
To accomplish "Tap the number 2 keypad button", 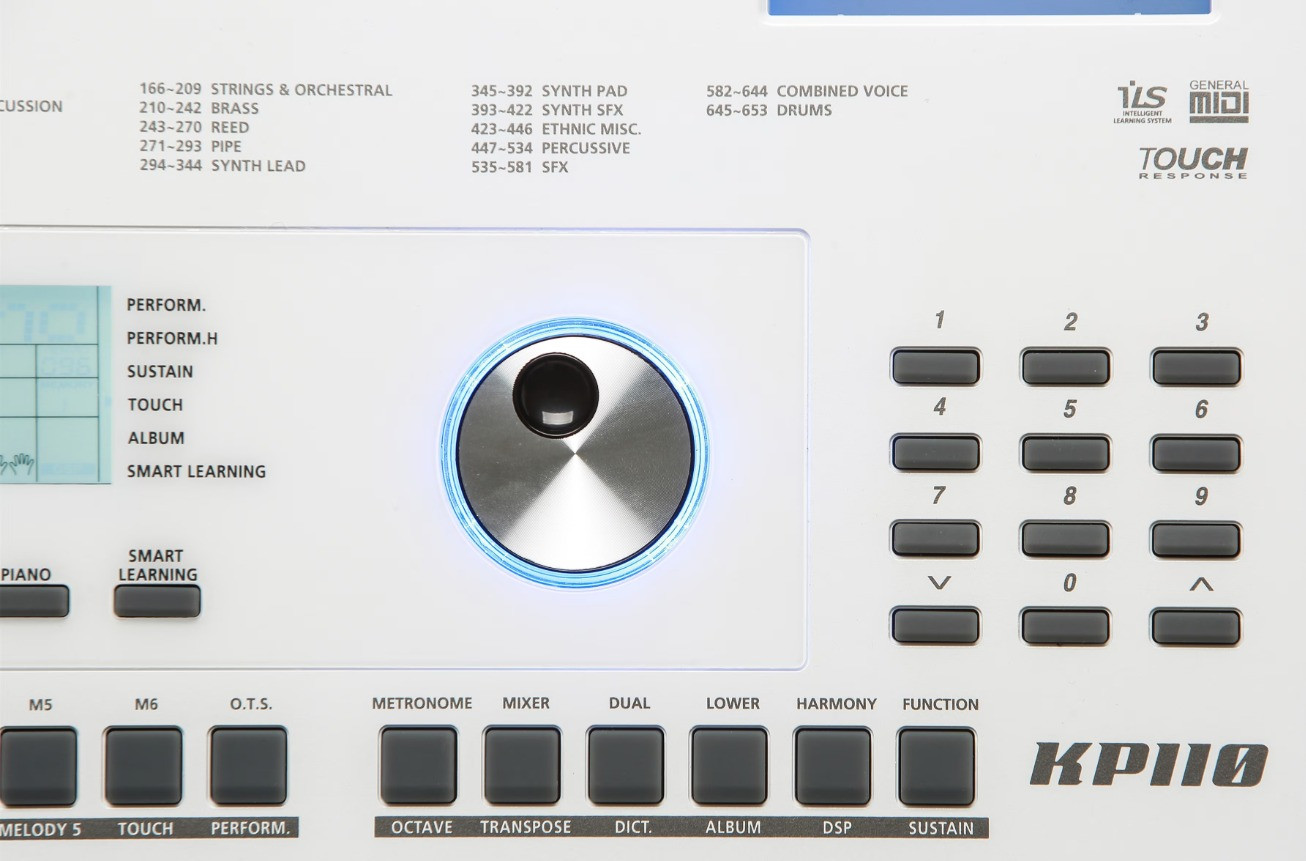I will point(1066,367).
